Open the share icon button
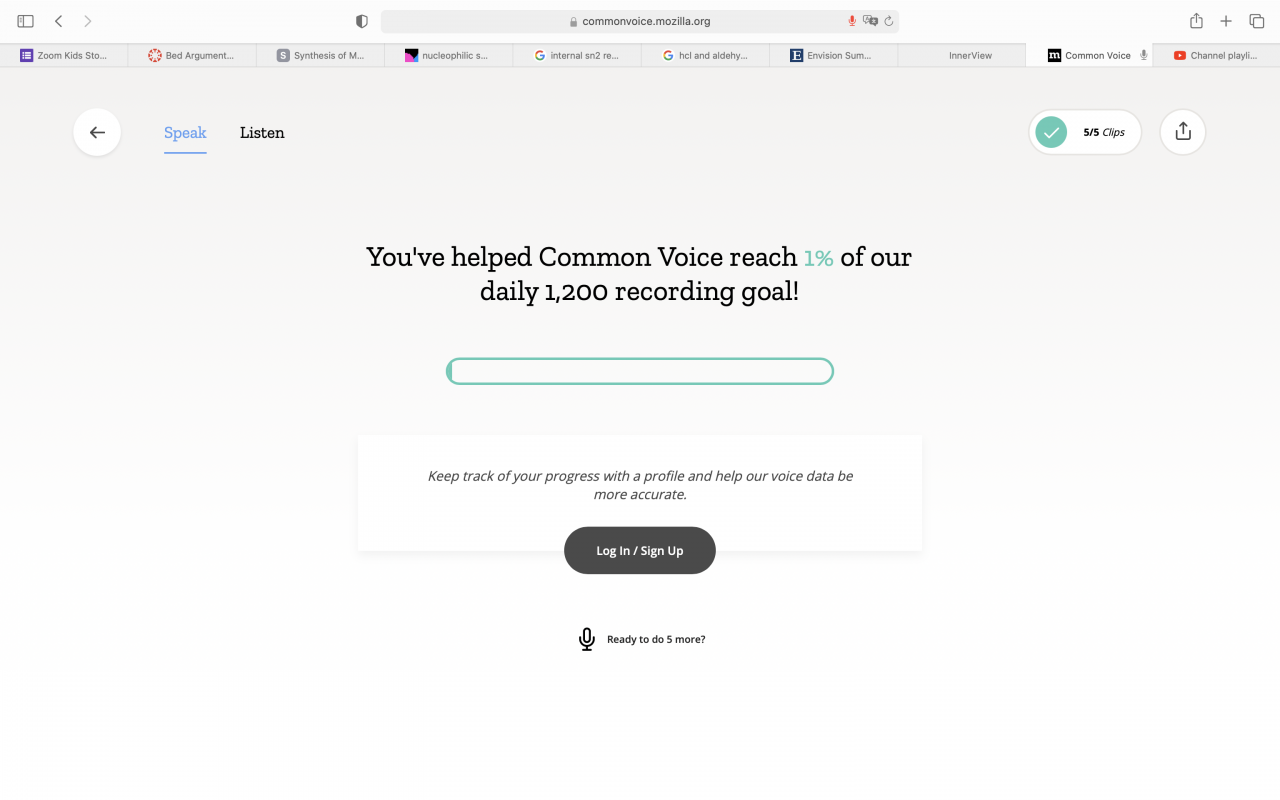Image resolution: width=1280 pixels, height=800 pixels. pos(1183,132)
